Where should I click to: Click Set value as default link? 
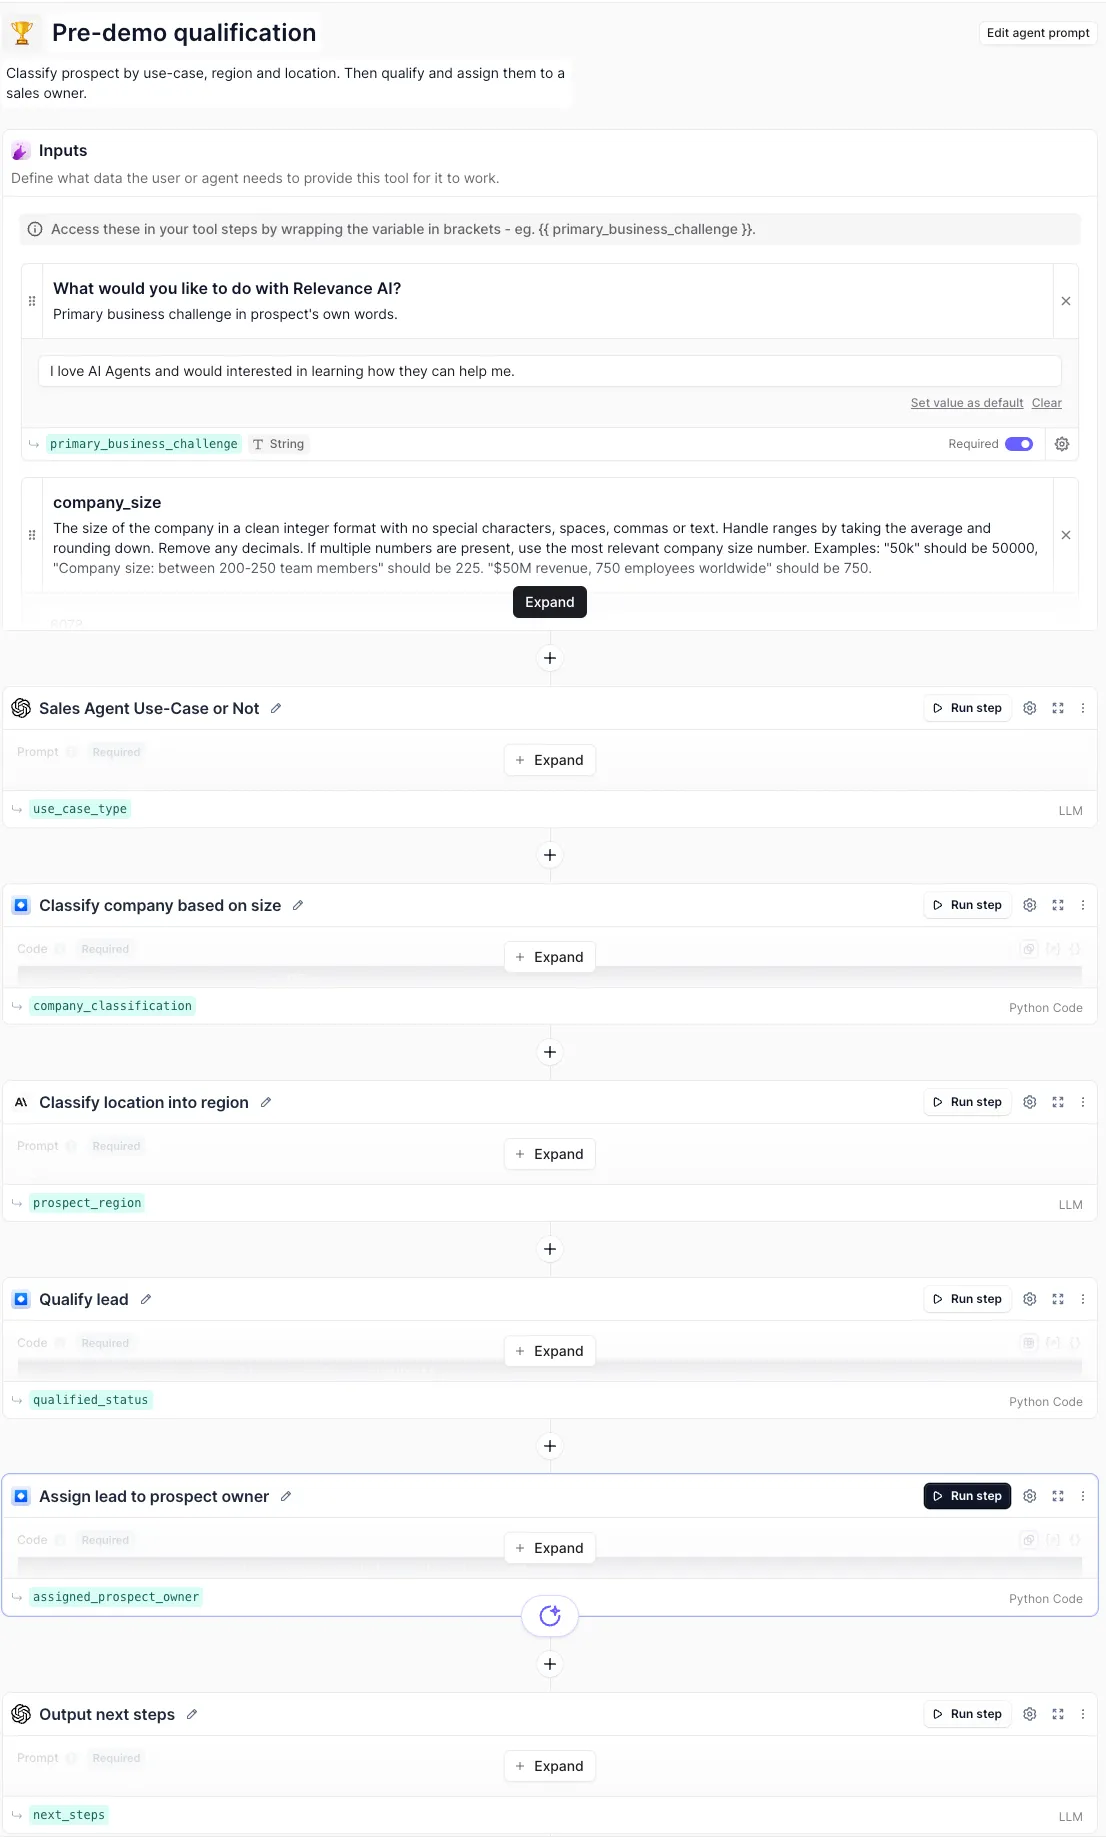(x=966, y=403)
